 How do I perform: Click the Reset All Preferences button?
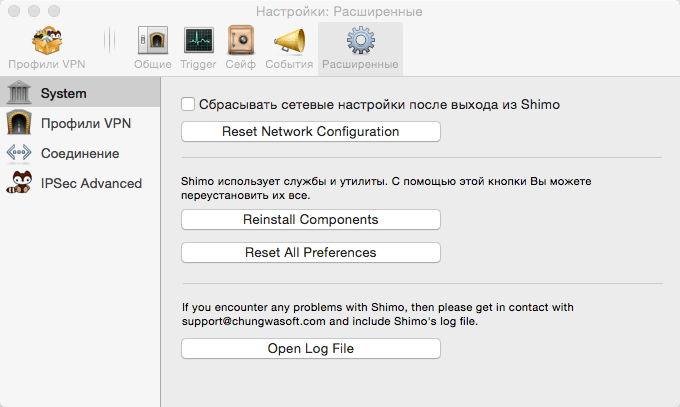coord(311,253)
